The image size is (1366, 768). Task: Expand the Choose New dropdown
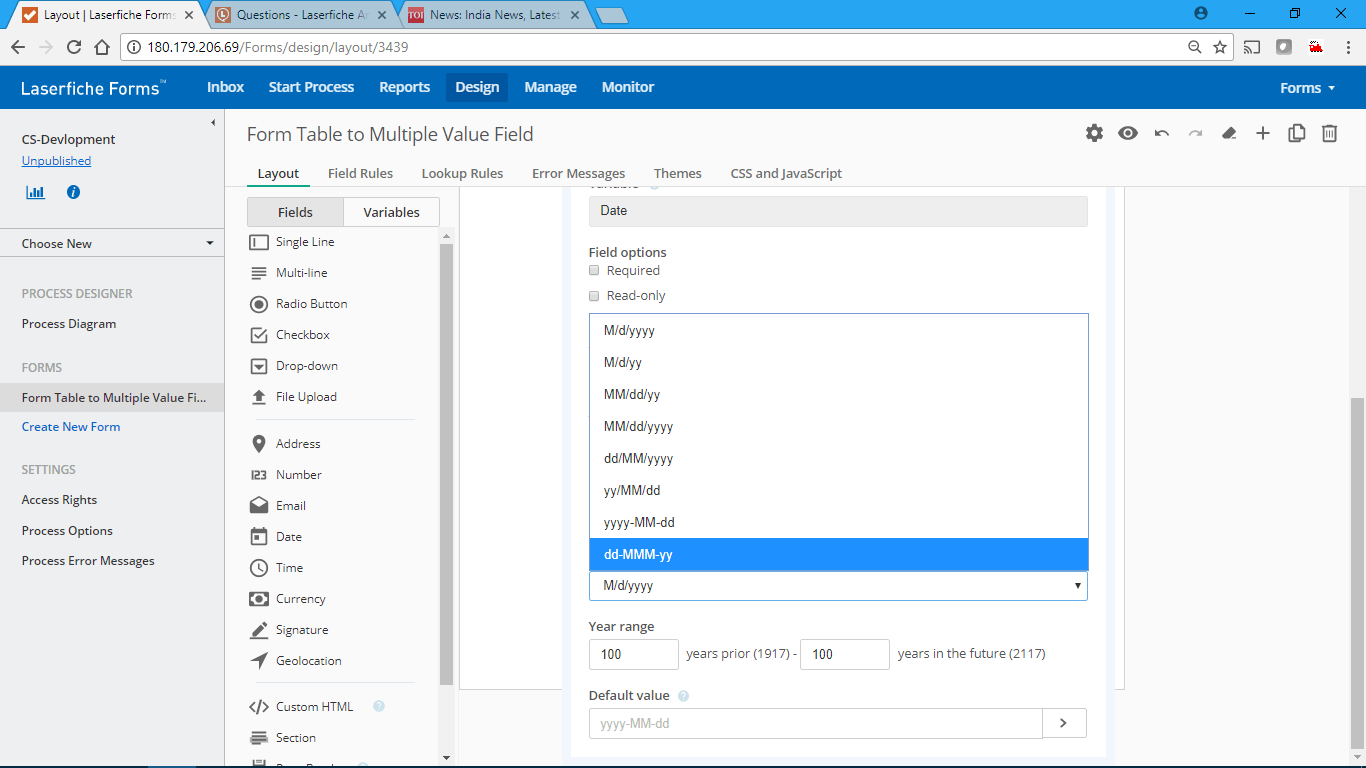(118, 243)
